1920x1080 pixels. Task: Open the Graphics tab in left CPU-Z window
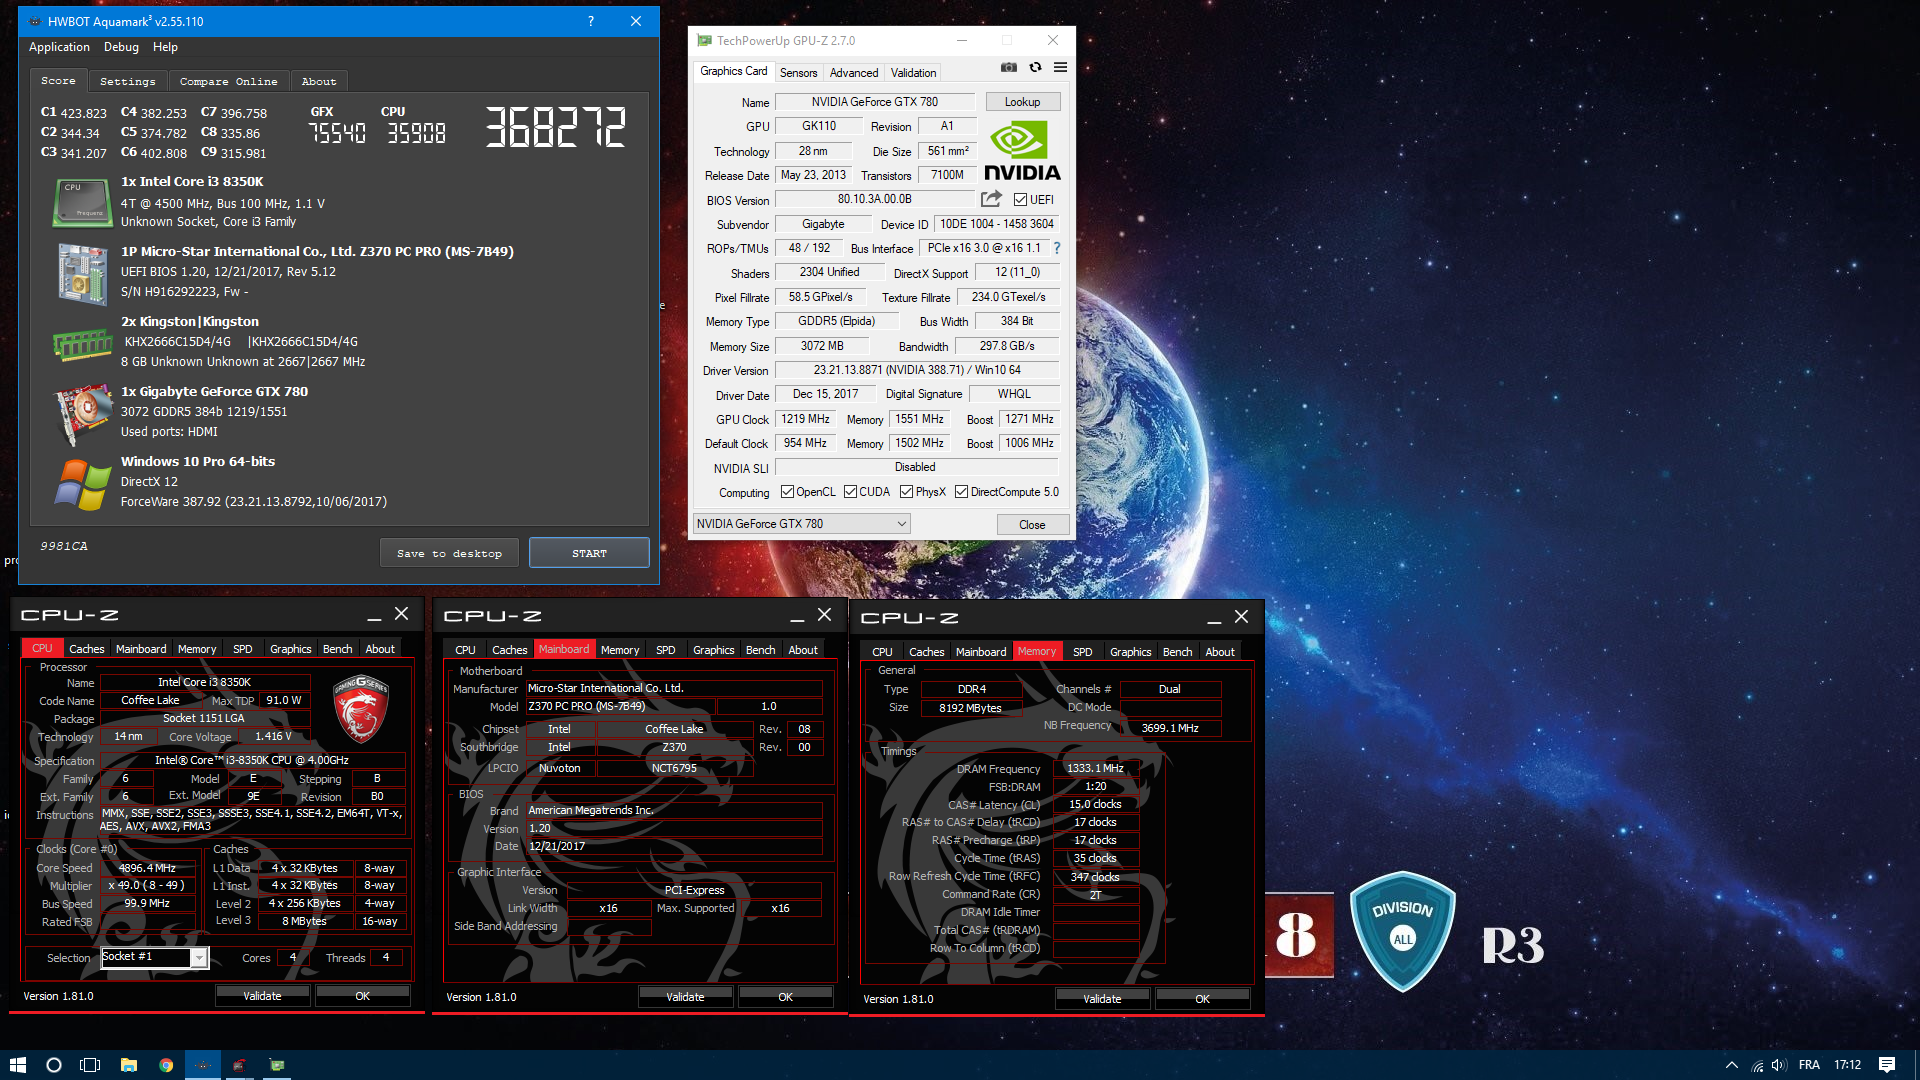(x=290, y=649)
